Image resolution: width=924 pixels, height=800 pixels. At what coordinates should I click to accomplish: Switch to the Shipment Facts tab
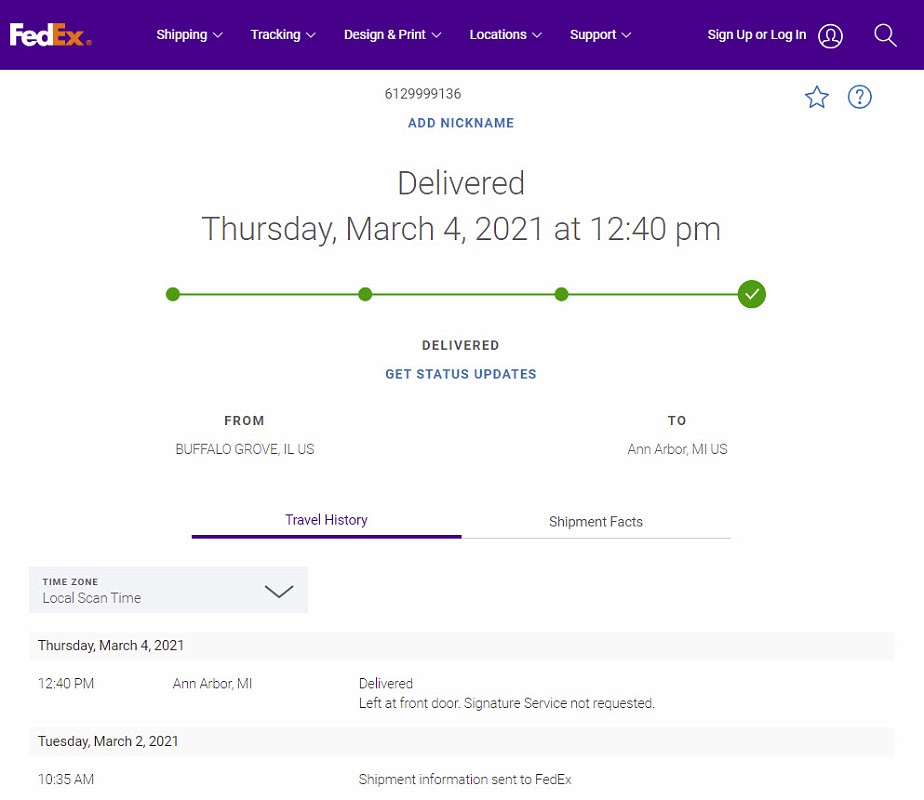coord(596,521)
